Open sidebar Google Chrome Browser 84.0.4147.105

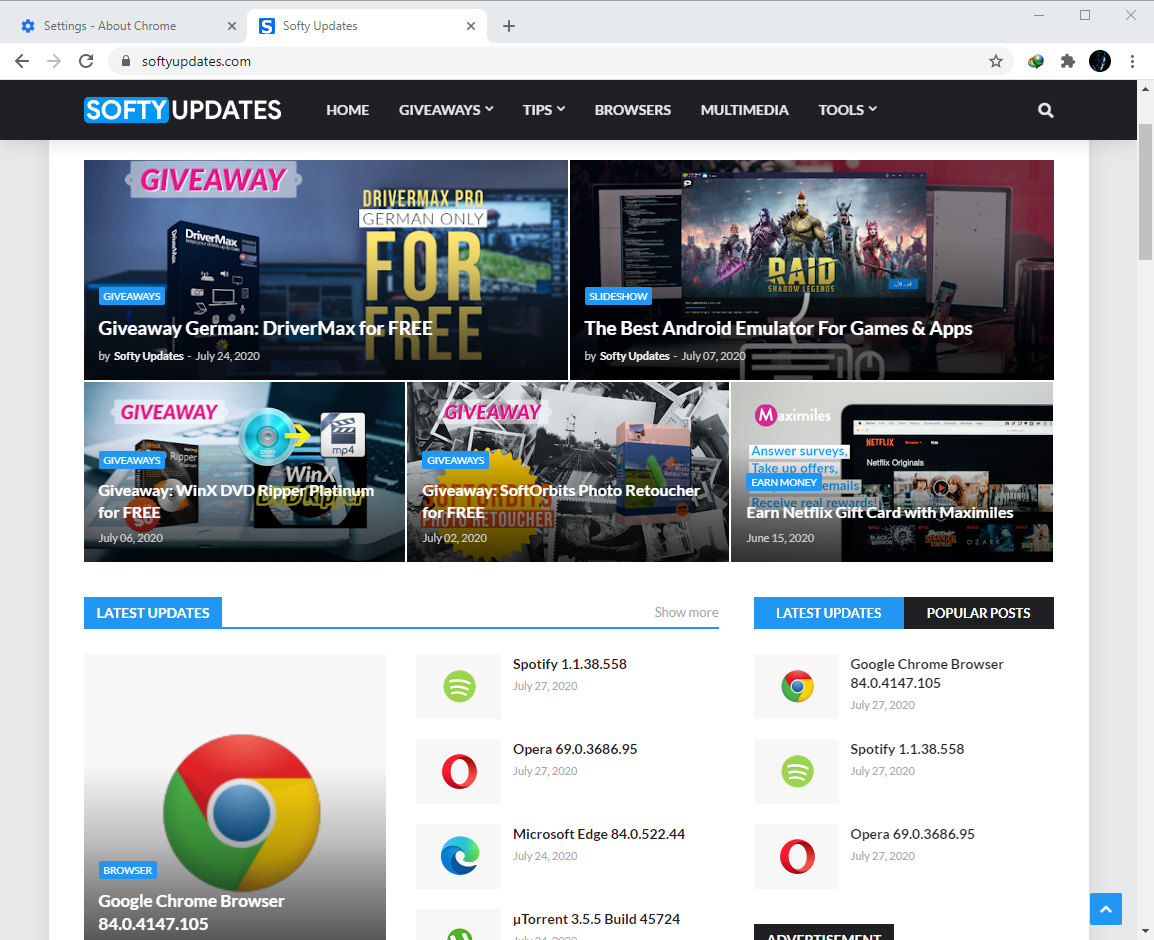click(927, 674)
